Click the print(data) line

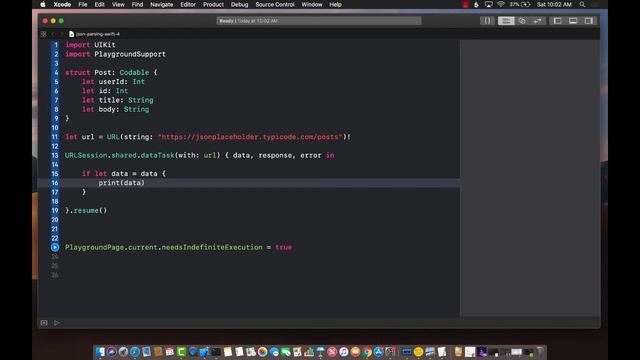[121, 183]
